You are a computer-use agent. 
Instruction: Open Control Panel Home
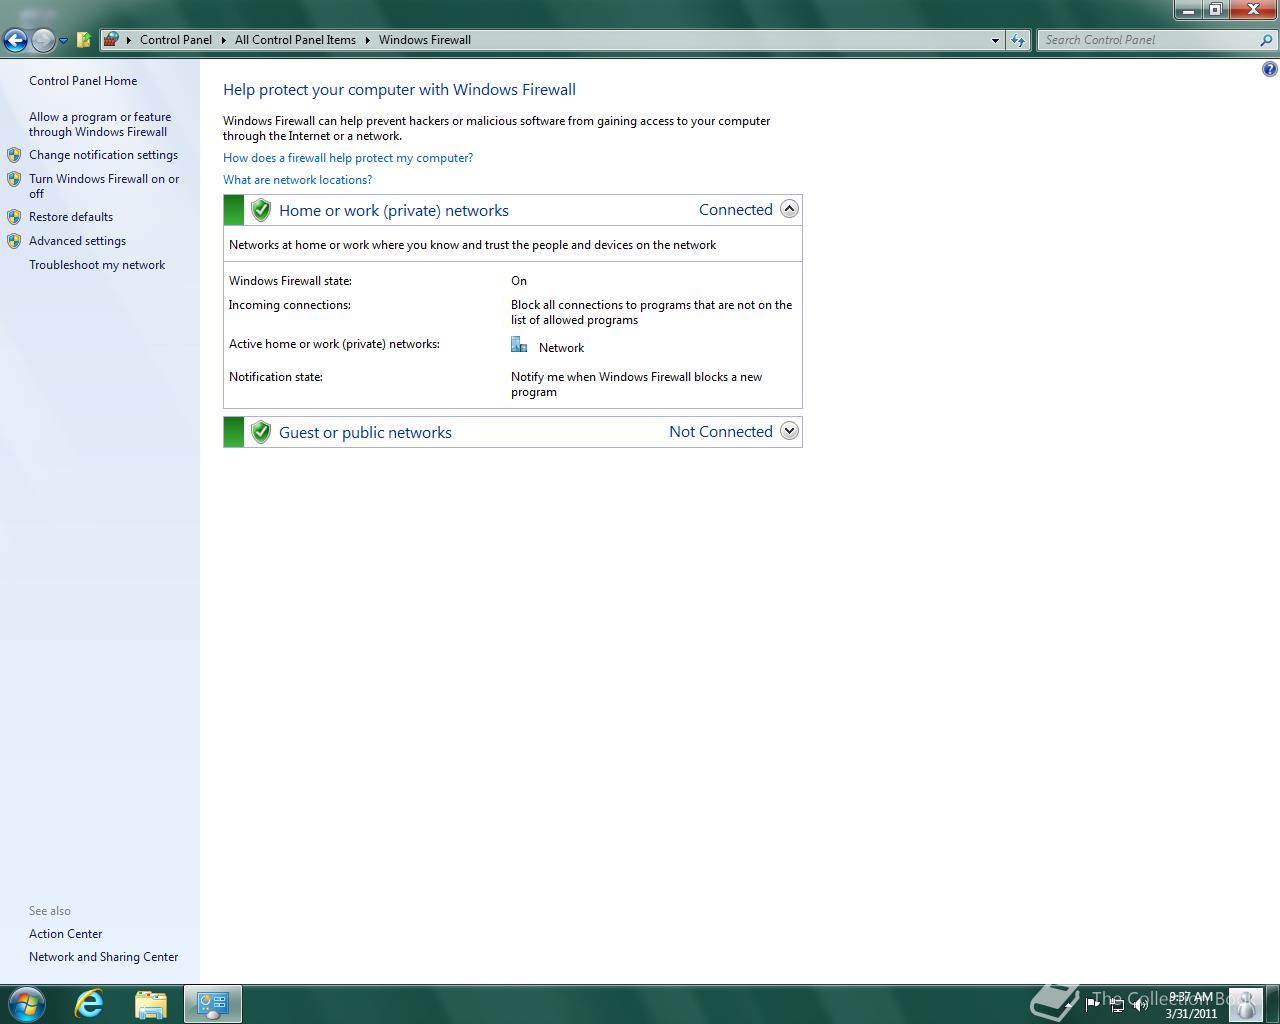pos(83,81)
